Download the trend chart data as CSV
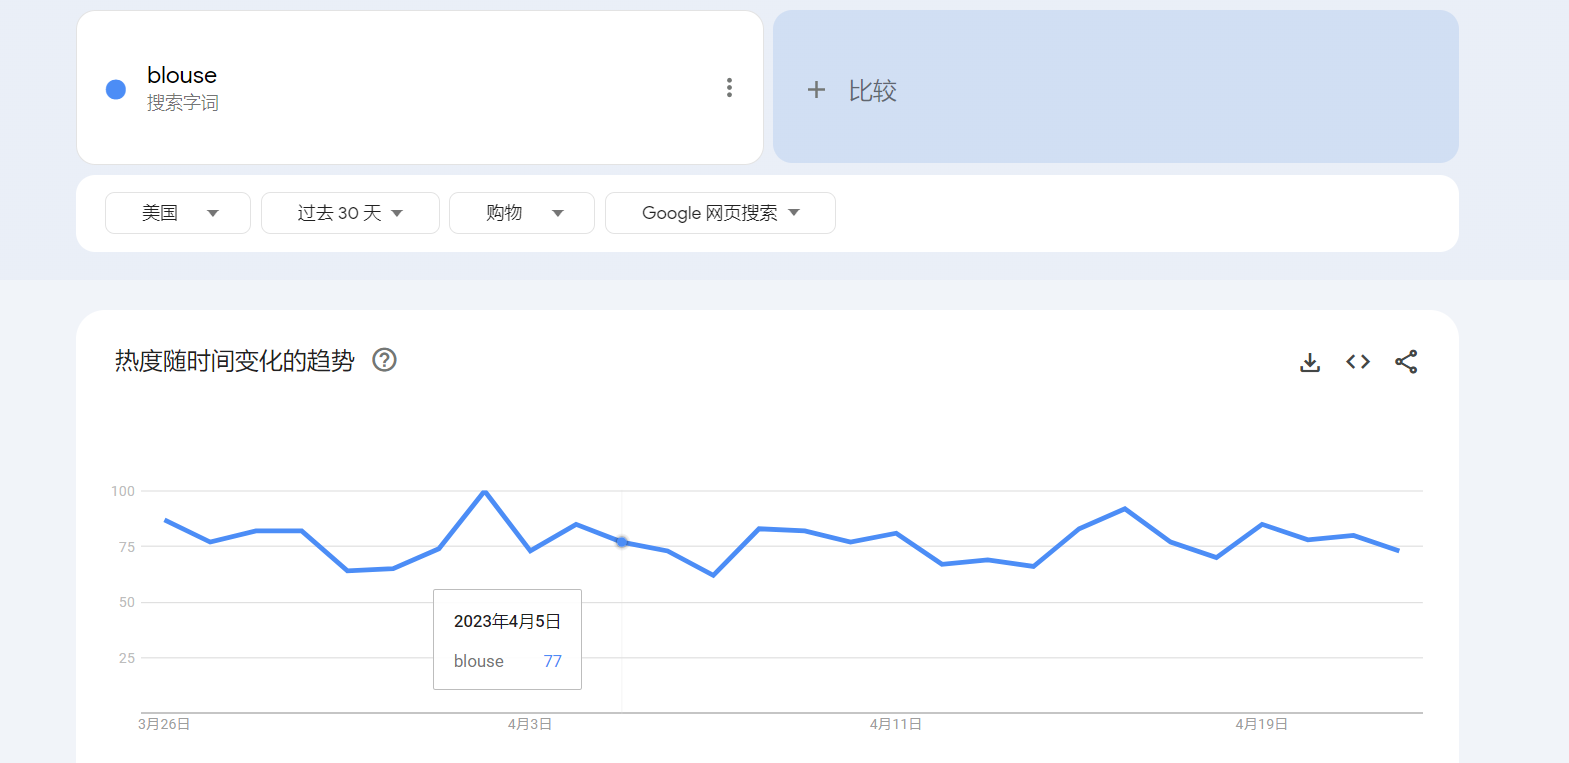1569x763 pixels. coord(1310,362)
